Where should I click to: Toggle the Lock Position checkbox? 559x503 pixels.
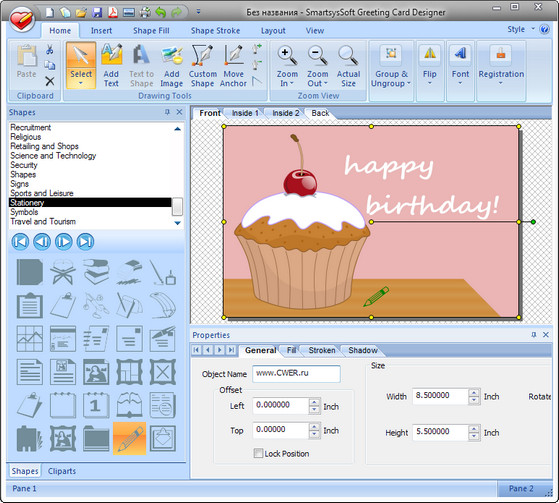pyautogui.click(x=258, y=453)
